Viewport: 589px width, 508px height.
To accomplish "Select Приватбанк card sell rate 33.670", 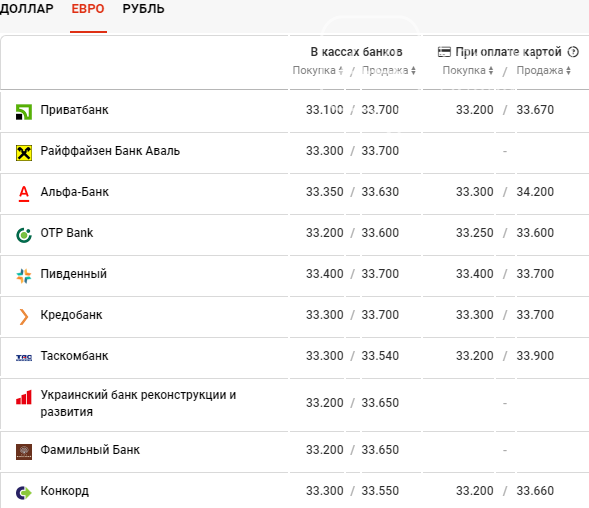I will (535, 110).
